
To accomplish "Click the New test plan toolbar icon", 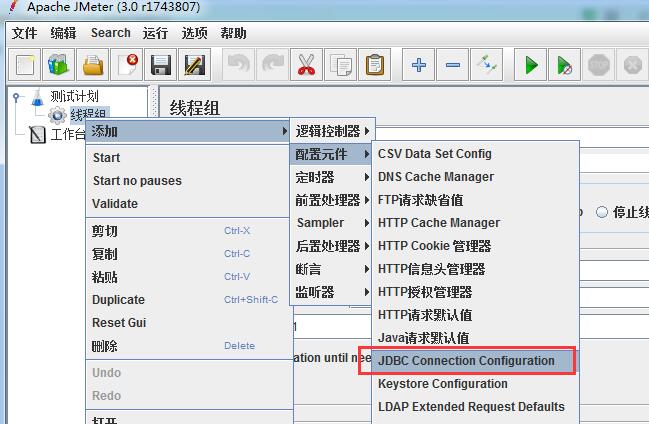I will pos(24,65).
